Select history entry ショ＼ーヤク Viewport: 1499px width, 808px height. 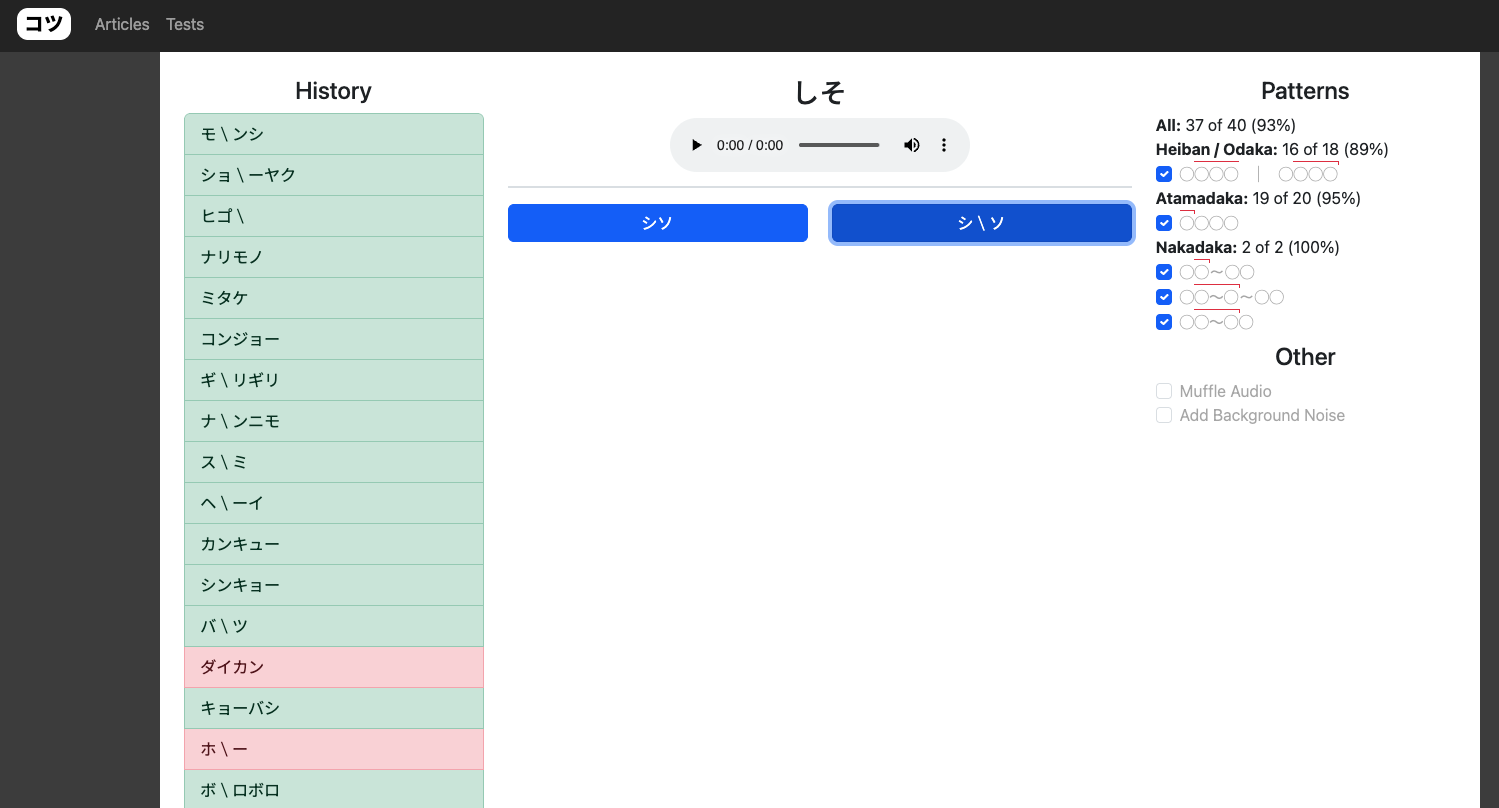pyautogui.click(x=334, y=175)
